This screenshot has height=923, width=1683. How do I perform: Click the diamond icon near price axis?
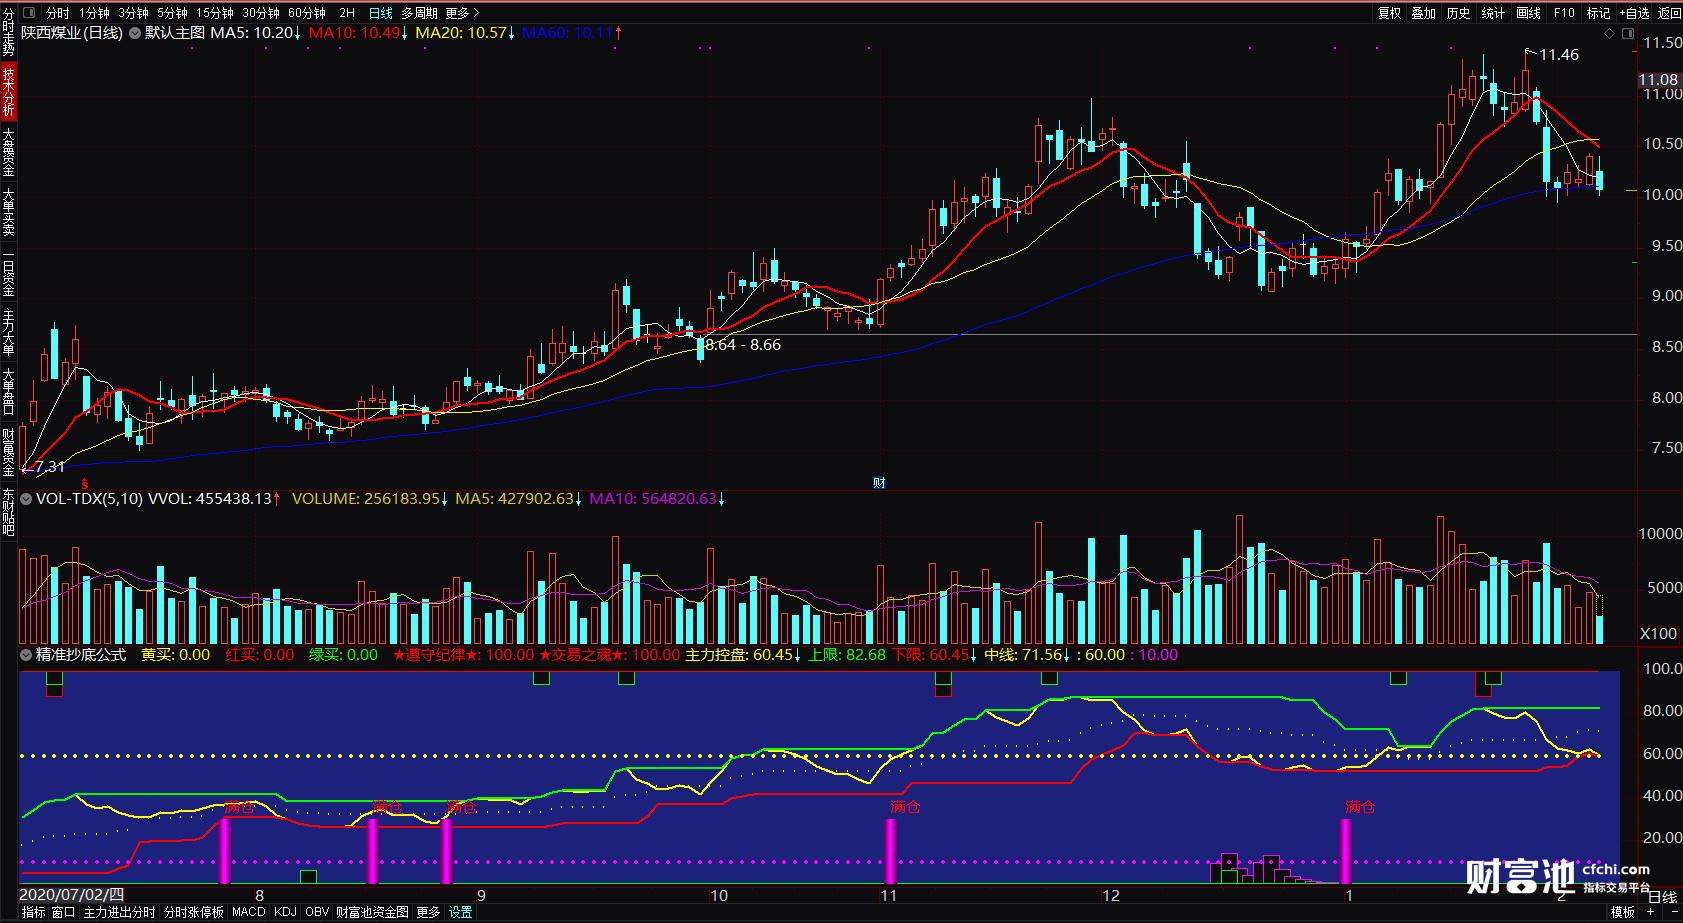(x=1609, y=33)
